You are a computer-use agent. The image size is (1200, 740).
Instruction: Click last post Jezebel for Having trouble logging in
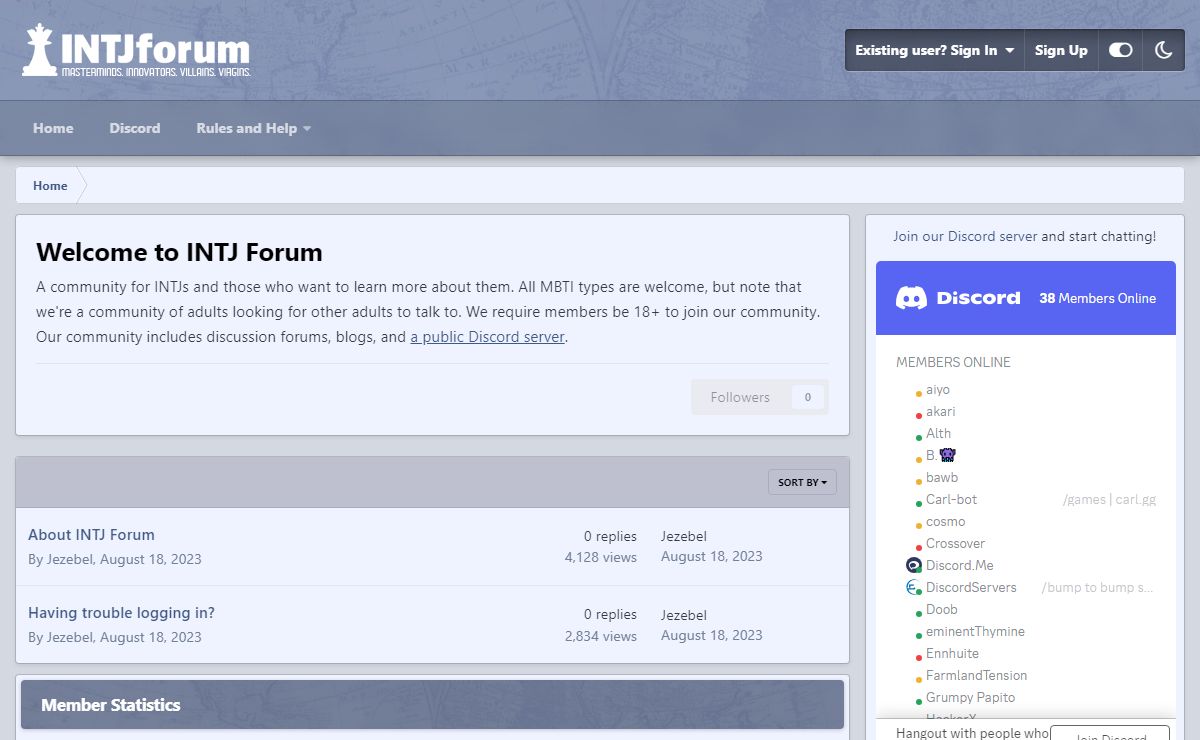pos(684,615)
